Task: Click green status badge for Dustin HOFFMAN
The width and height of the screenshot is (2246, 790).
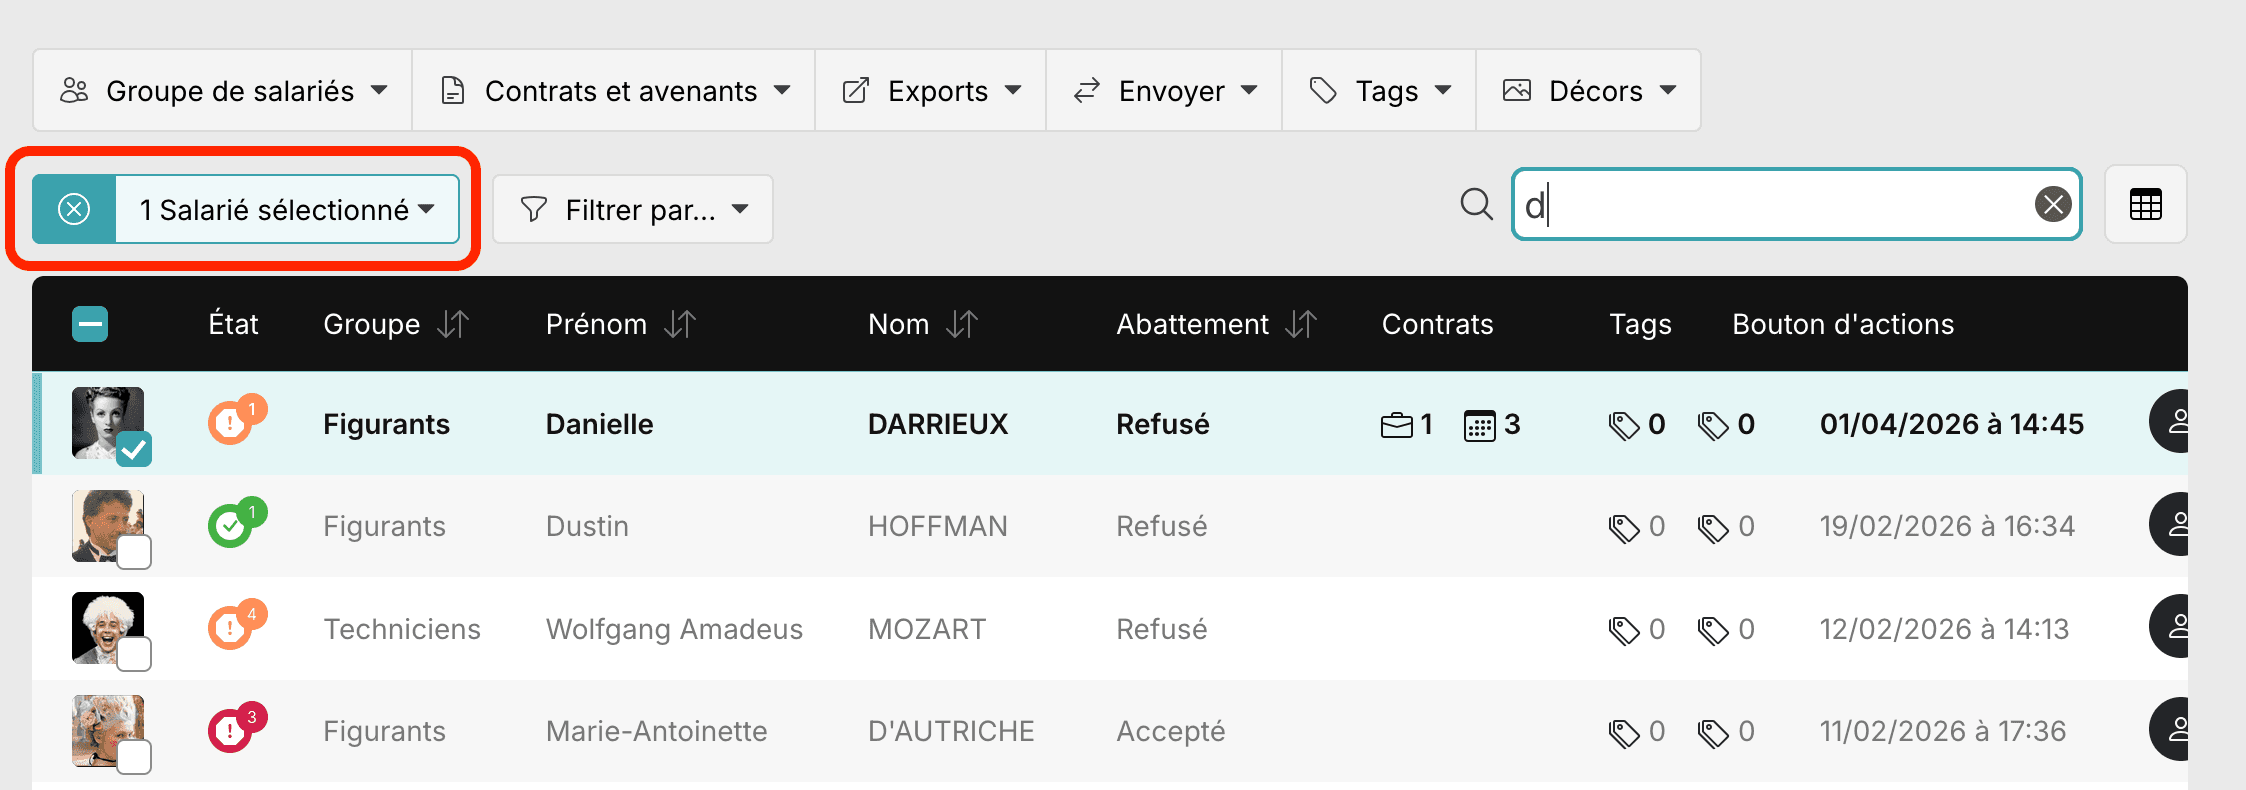Action: 236,523
